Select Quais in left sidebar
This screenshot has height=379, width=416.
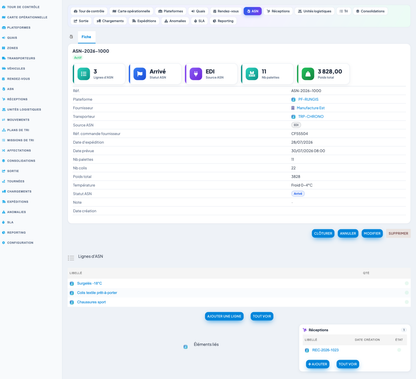point(10,38)
